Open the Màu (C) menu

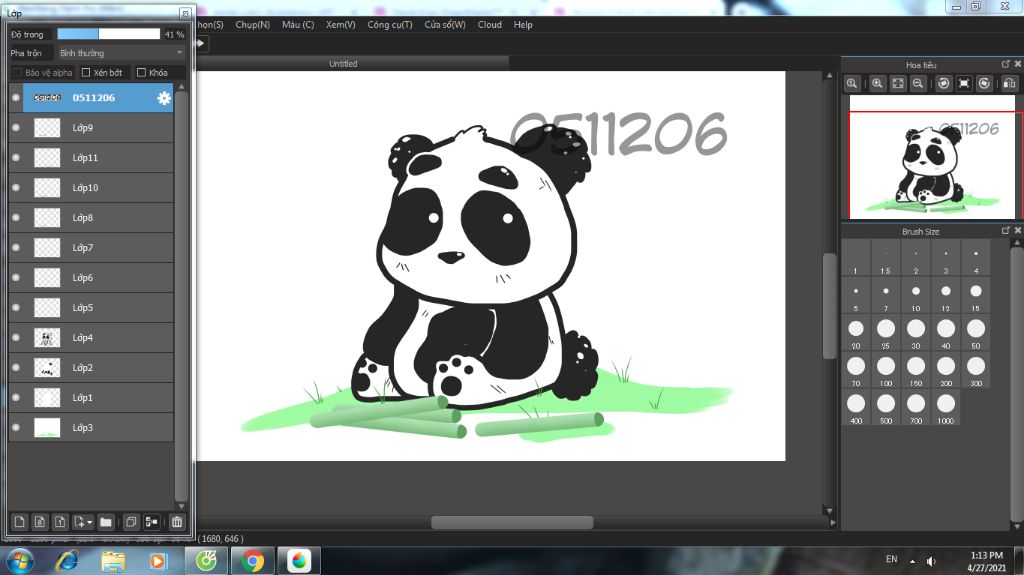tap(298, 25)
